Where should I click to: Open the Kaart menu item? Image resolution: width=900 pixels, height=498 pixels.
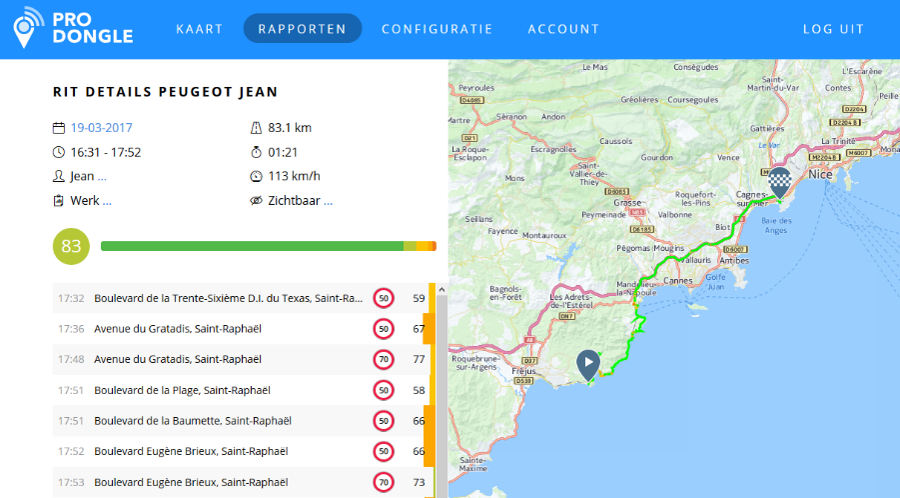[199, 29]
